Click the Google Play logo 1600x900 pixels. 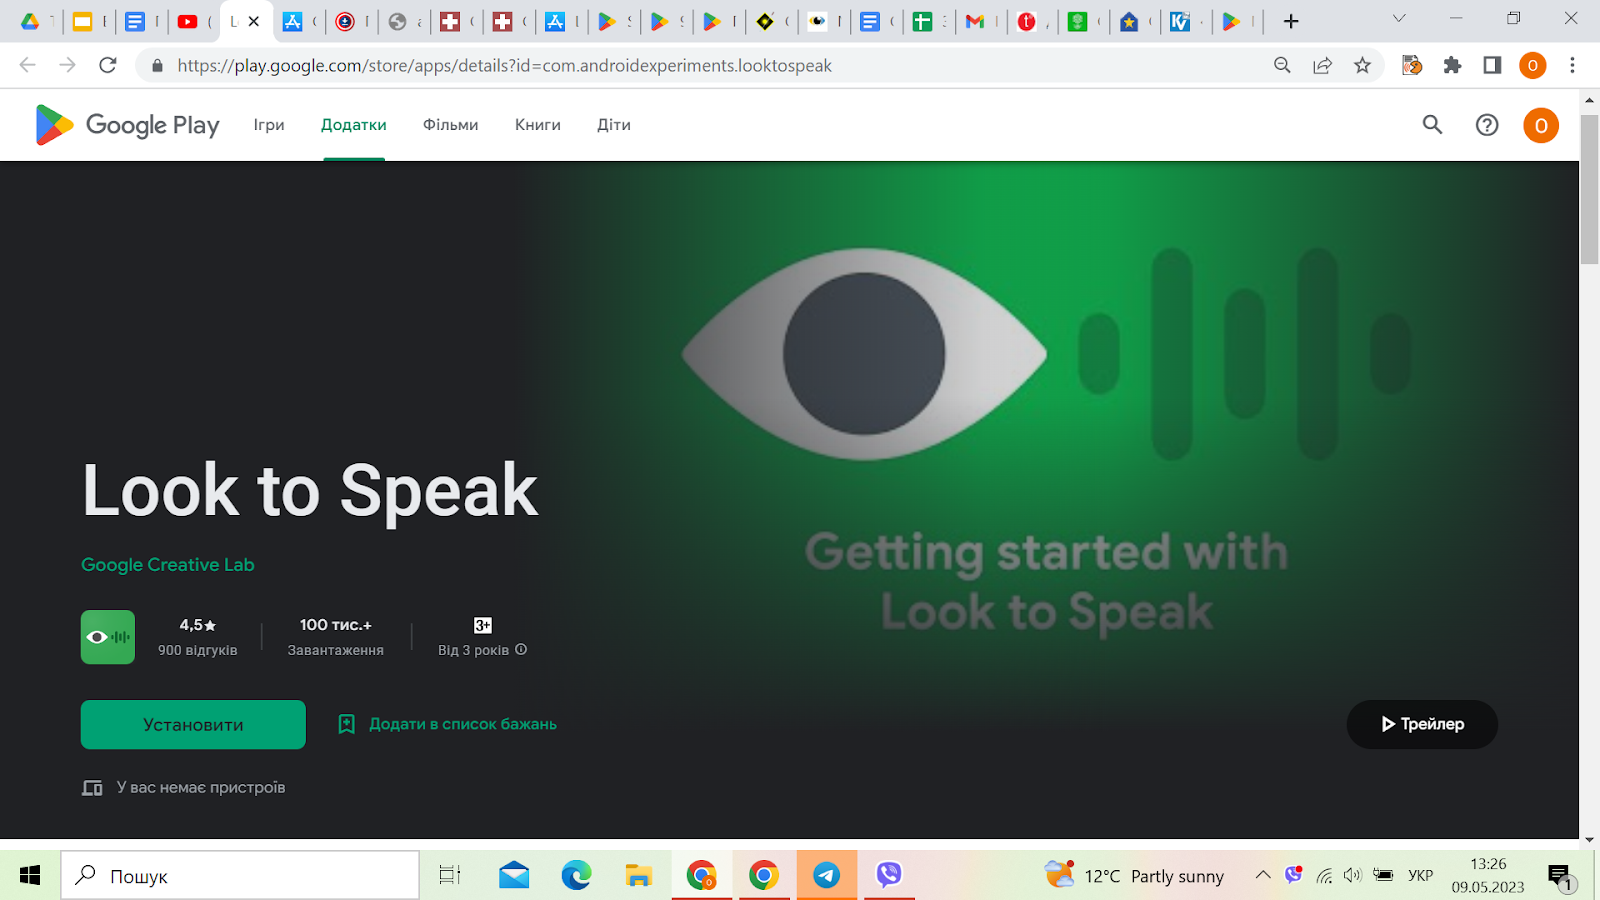coord(127,125)
